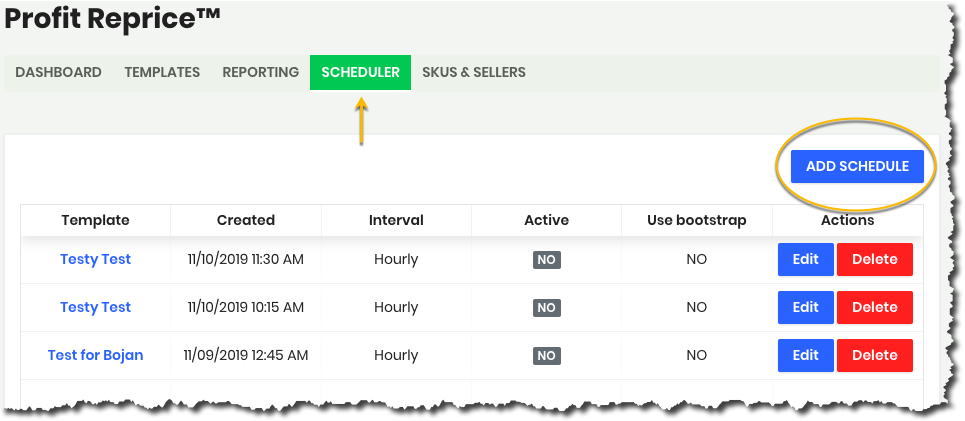This screenshot has width=965, height=421.
Task: Click the Template column header
Action: 95,220
